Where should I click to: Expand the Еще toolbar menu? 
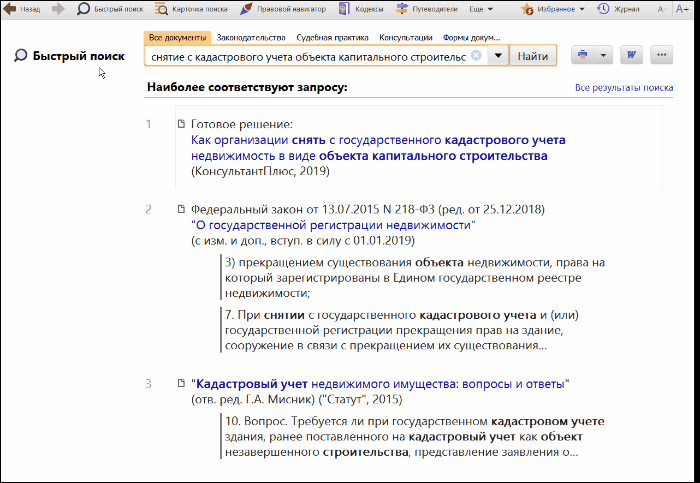click(x=481, y=9)
